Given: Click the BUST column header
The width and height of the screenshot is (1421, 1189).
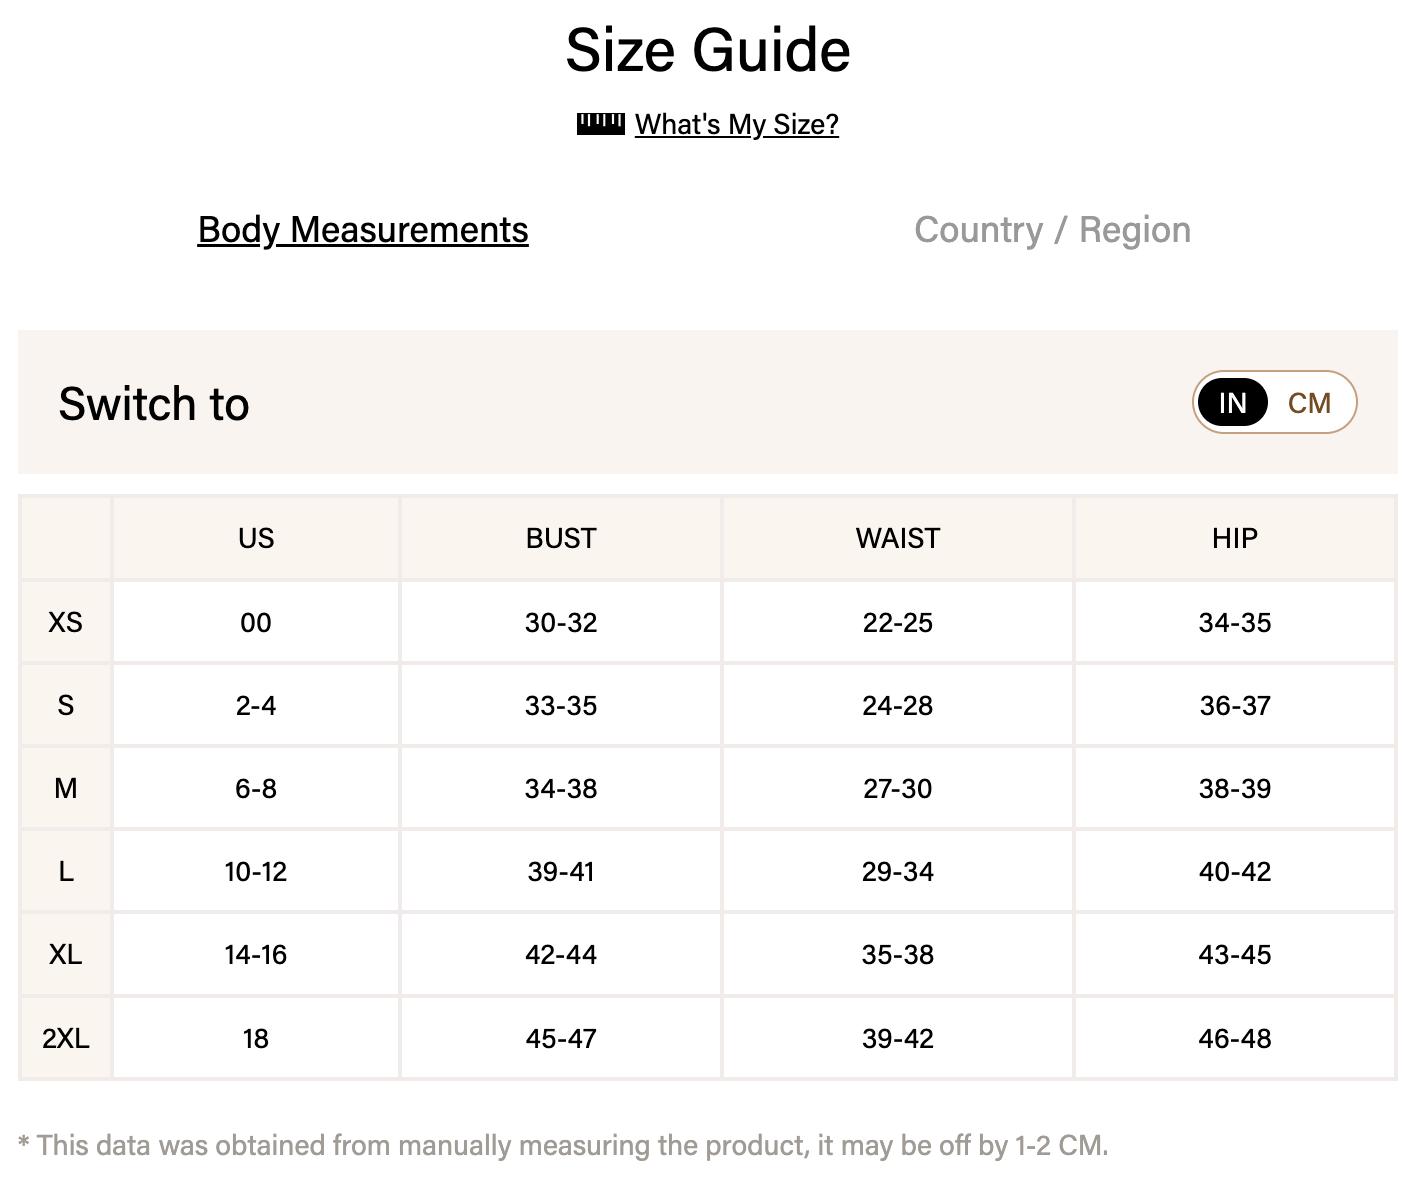Looking at the screenshot, I should click(x=560, y=538).
